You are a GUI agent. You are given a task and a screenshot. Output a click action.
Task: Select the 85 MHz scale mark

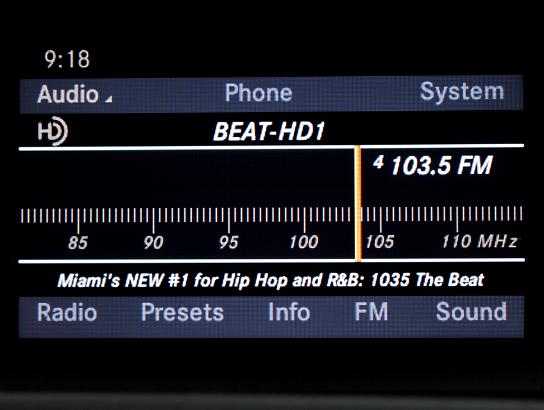[78, 243]
